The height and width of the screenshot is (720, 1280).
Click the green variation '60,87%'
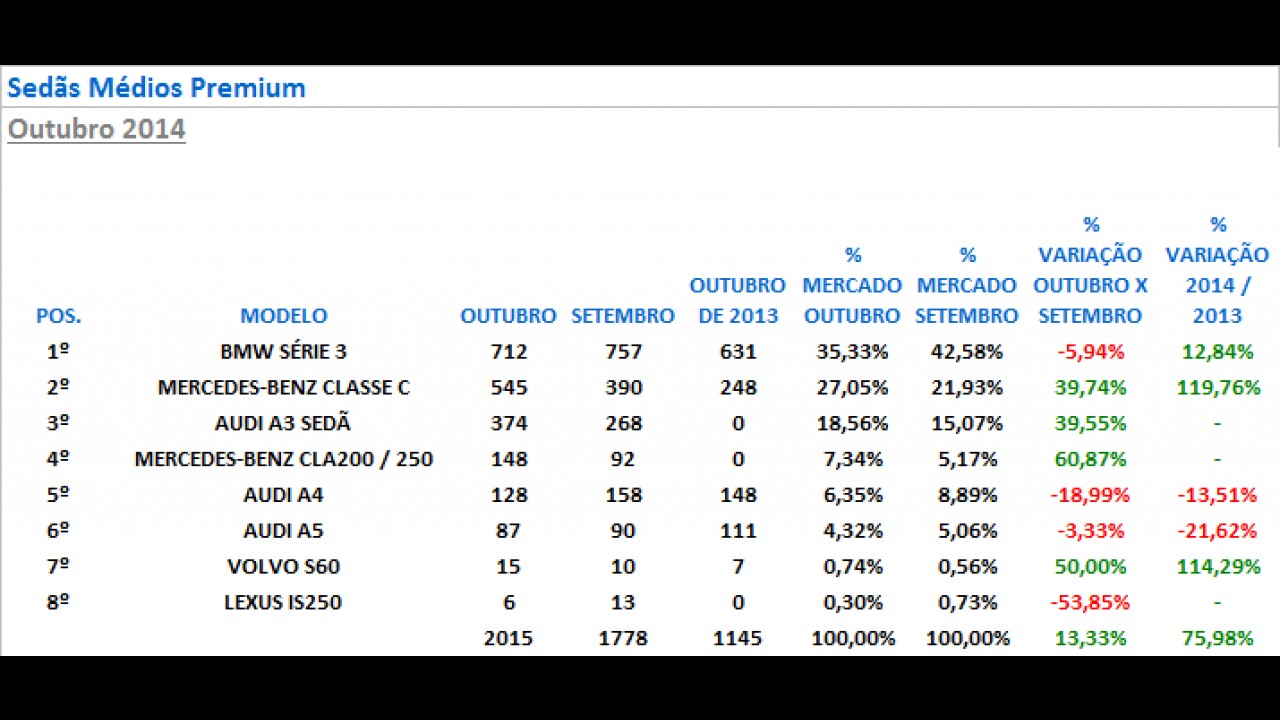(x=1090, y=460)
